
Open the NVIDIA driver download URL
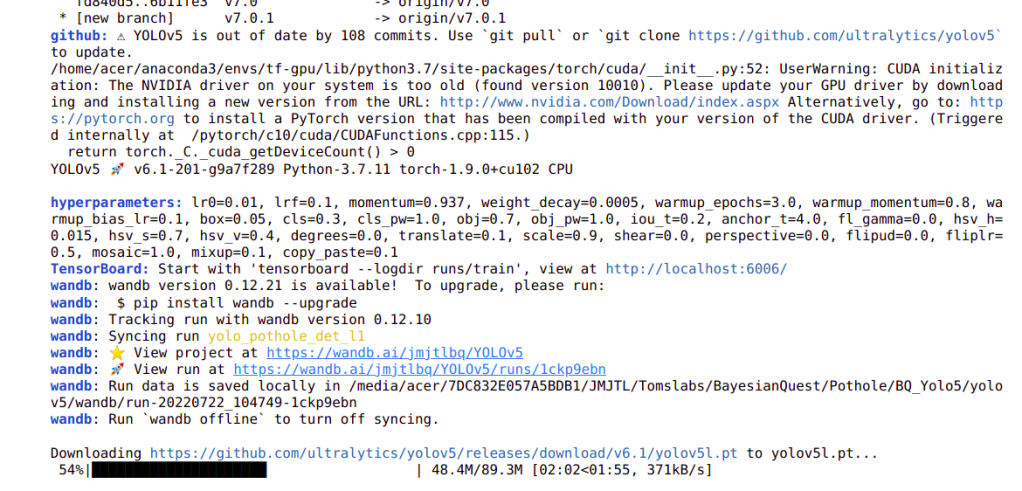pos(610,102)
